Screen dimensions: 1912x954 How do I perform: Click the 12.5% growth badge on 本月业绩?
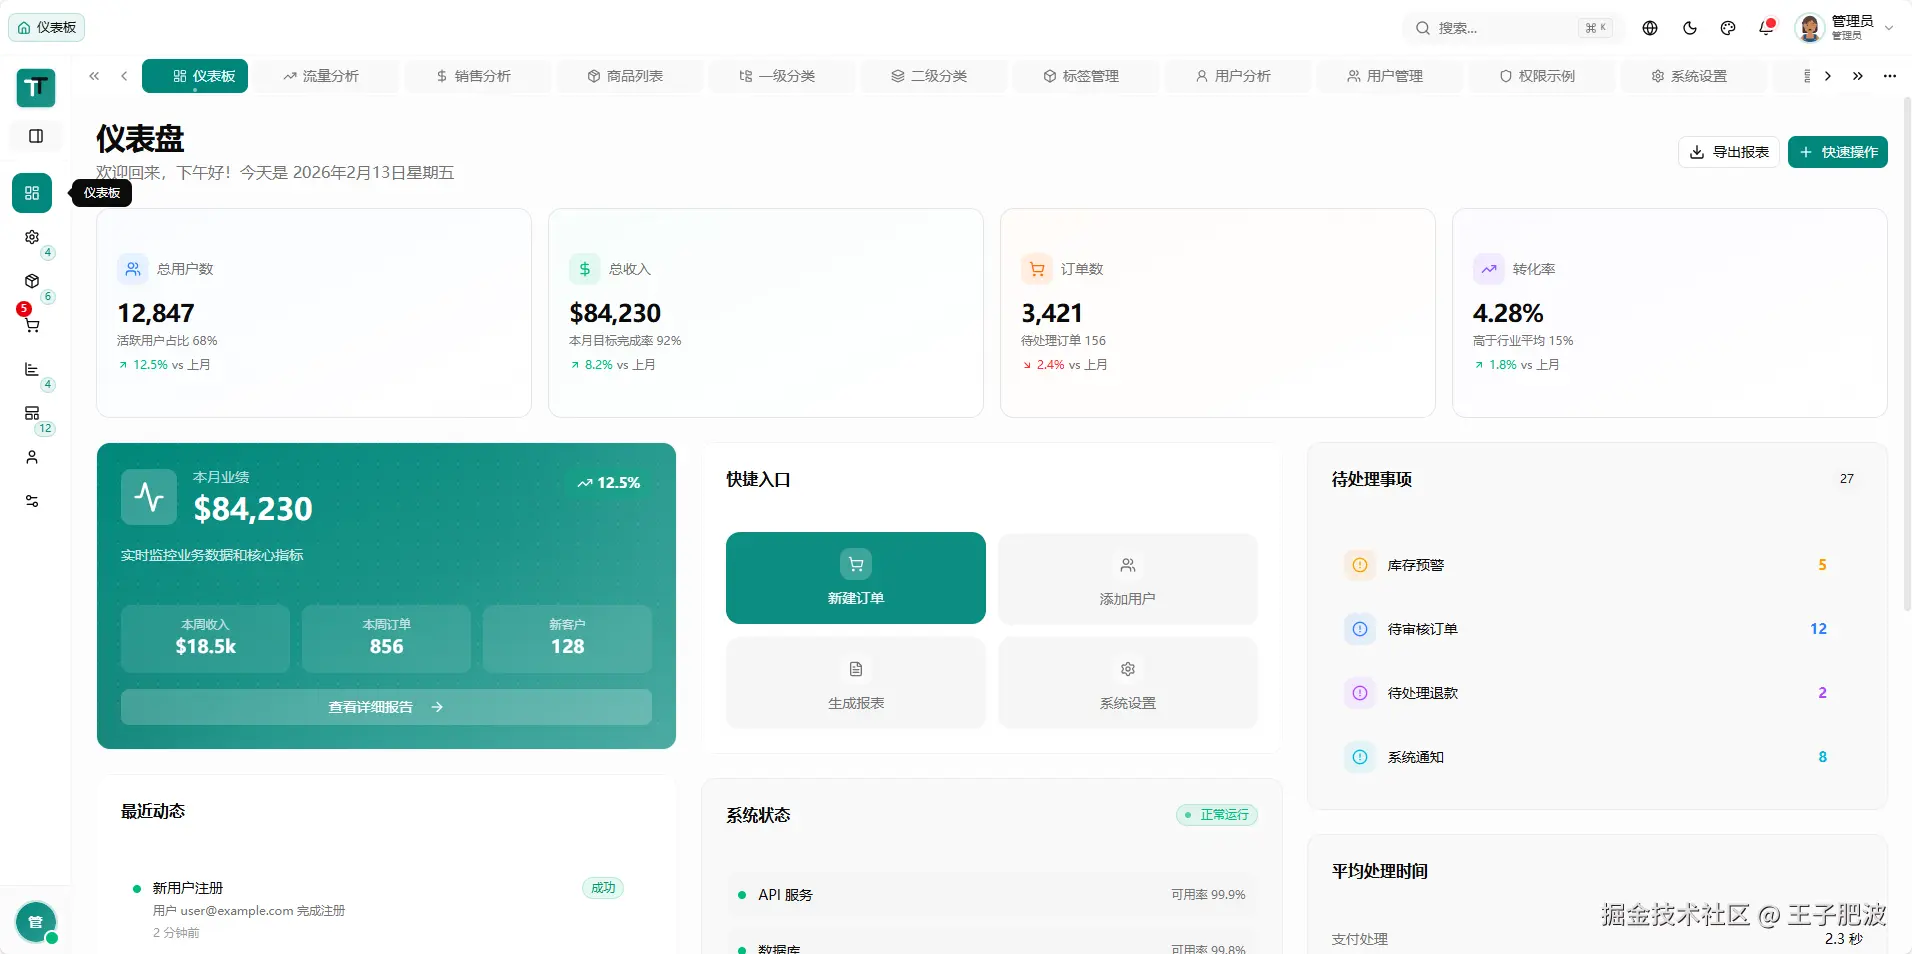[x=608, y=483]
